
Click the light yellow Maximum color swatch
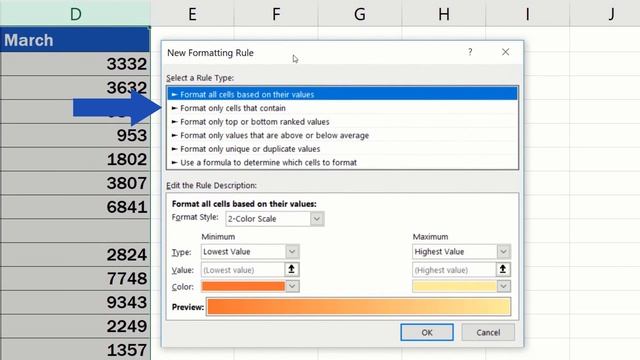click(x=454, y=287)
